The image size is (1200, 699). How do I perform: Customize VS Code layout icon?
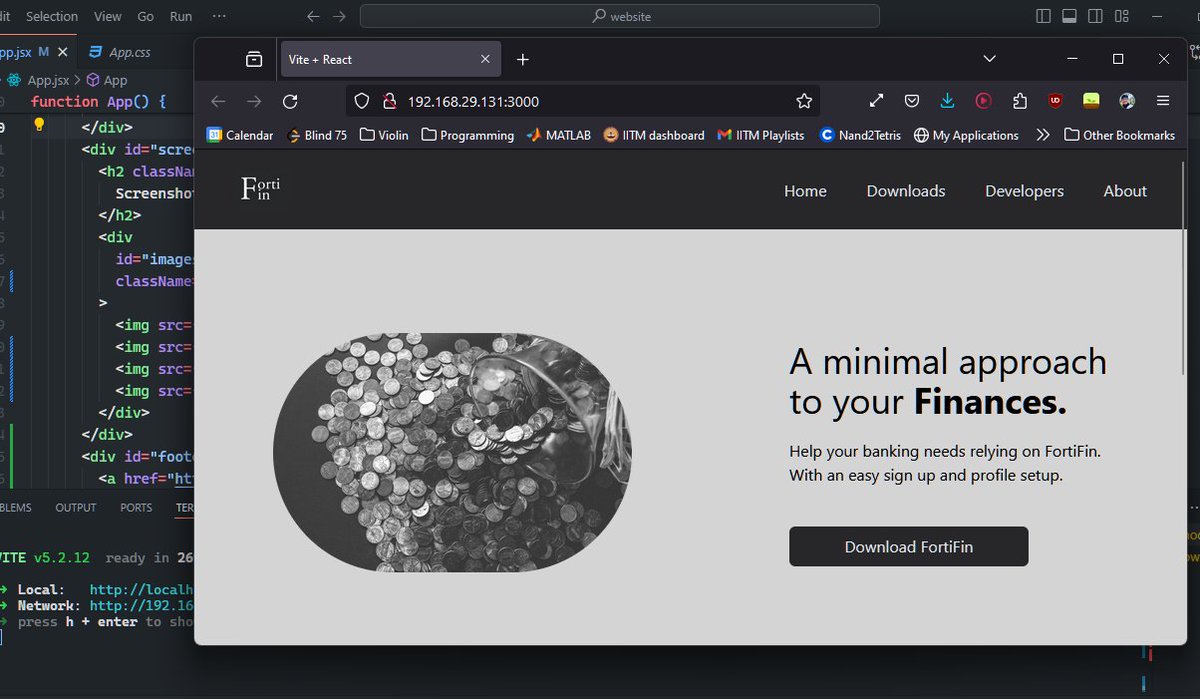(1120, 16)
